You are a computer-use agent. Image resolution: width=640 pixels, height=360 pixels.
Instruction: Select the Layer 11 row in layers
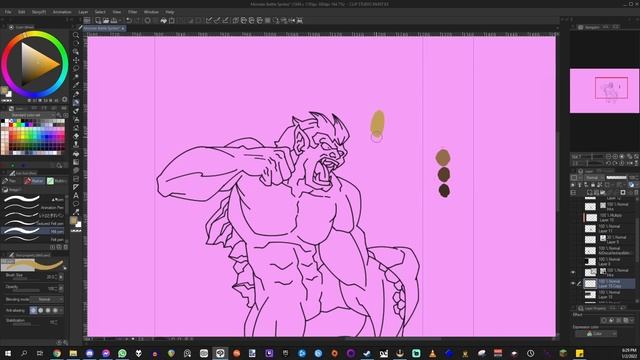[610, 229]
